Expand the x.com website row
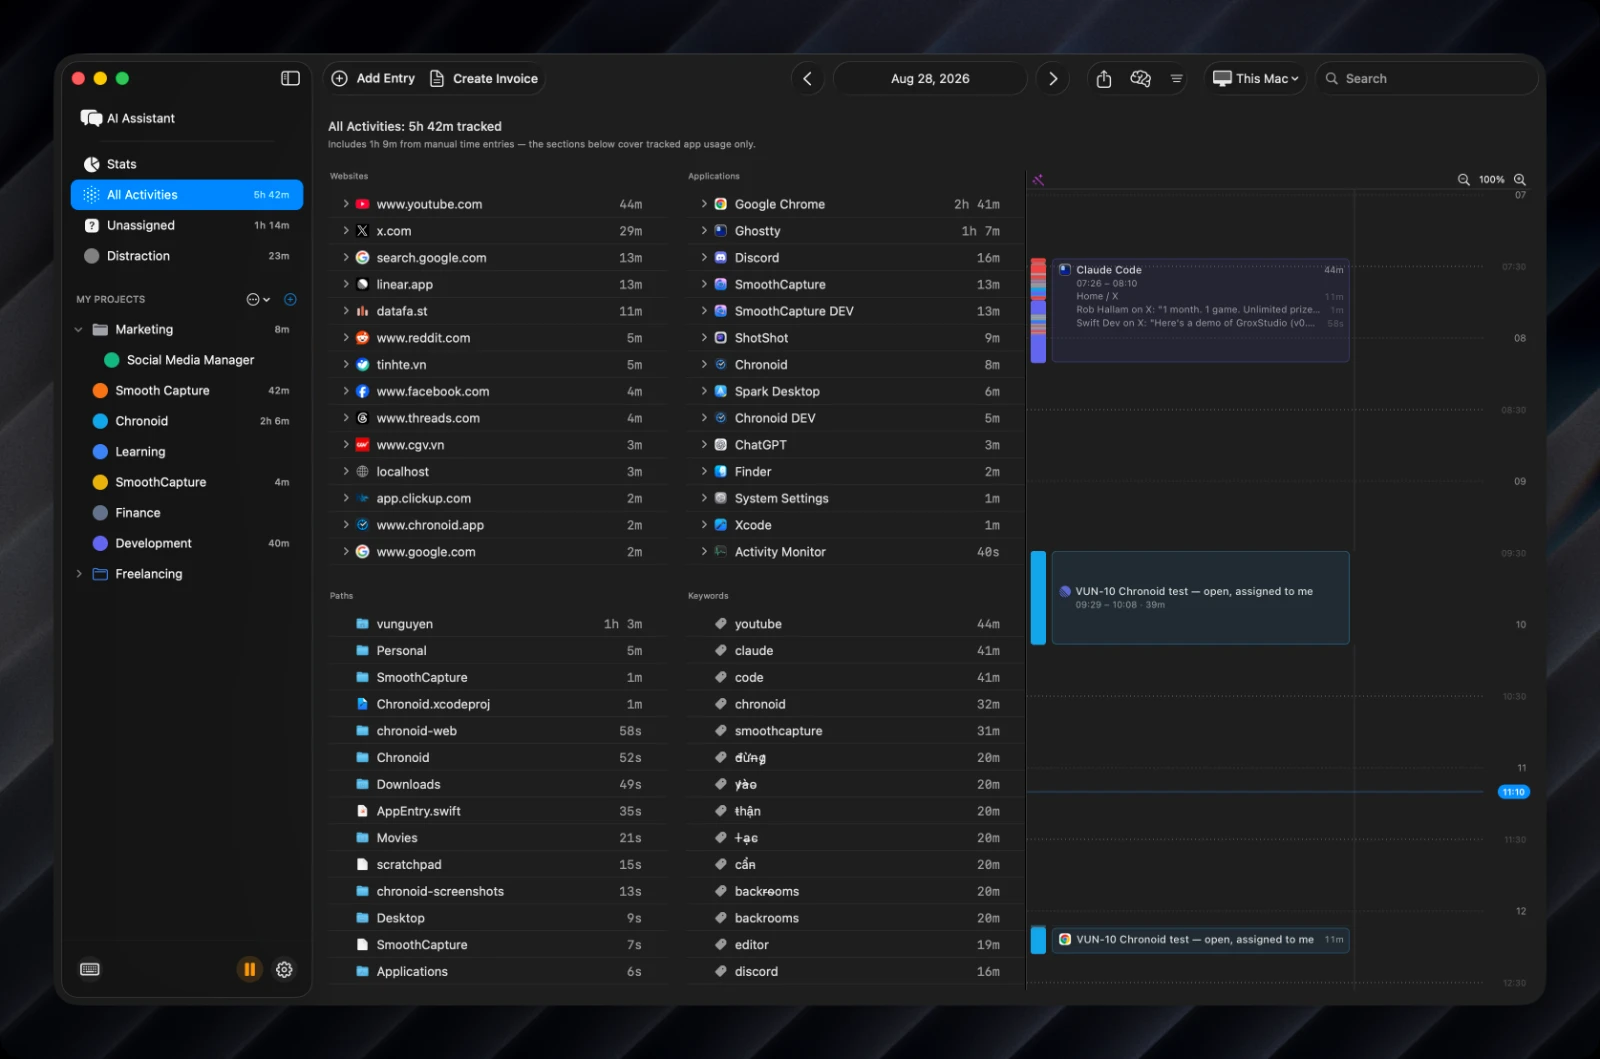1600x1059 pixels. click(346, 231)
